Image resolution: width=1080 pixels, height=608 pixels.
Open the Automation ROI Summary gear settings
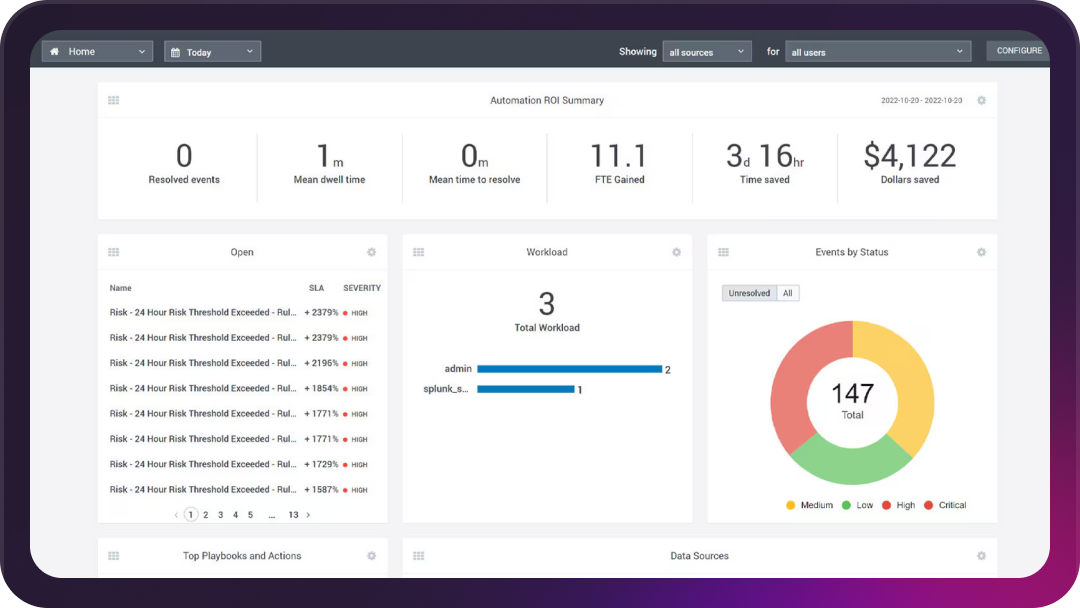pyautogui.click(x=981, y=101)
